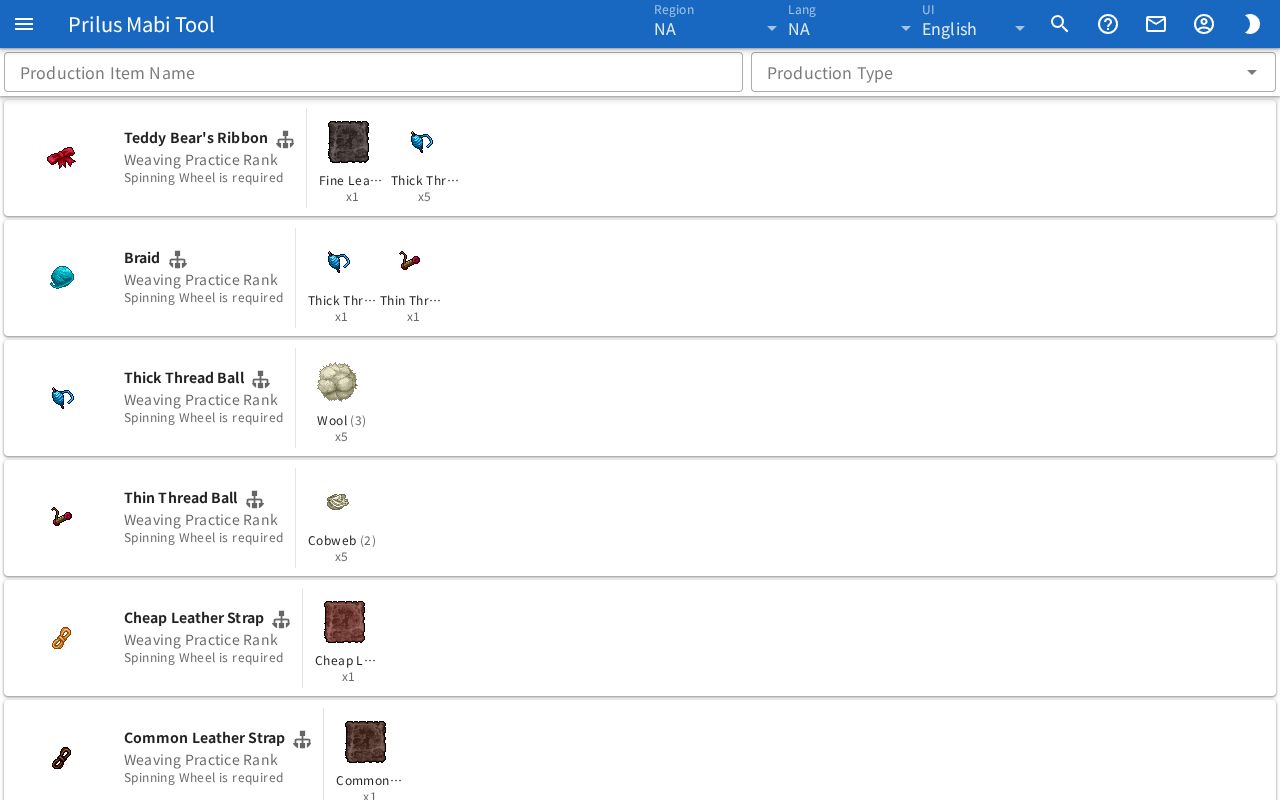Expand the Production Type dropdown
1280x800 pixels.
pyautogui.click(x=1013, y=72)
